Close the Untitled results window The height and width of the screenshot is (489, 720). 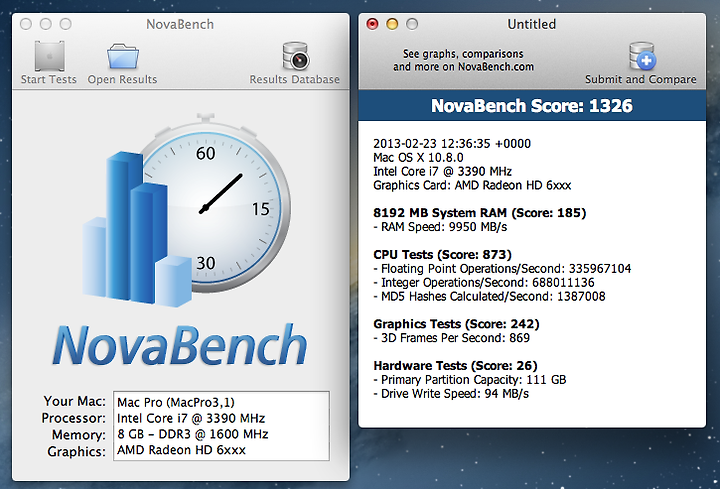[x=372, y=24]
